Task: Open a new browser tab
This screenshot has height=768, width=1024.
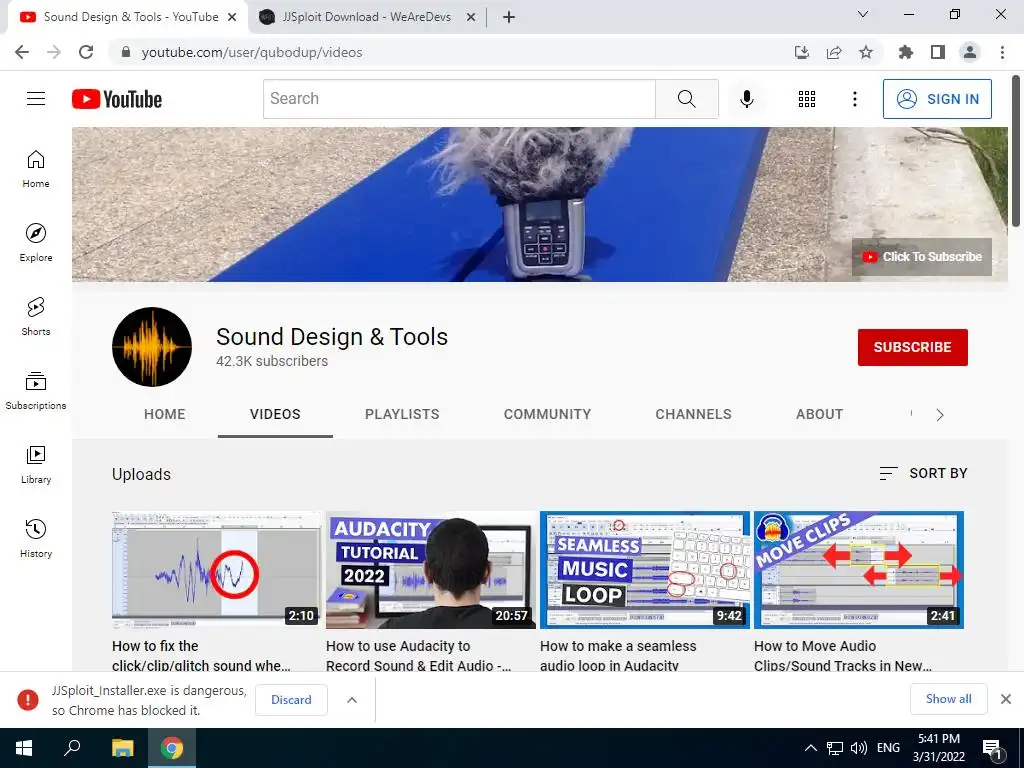Action: point(509,17)
